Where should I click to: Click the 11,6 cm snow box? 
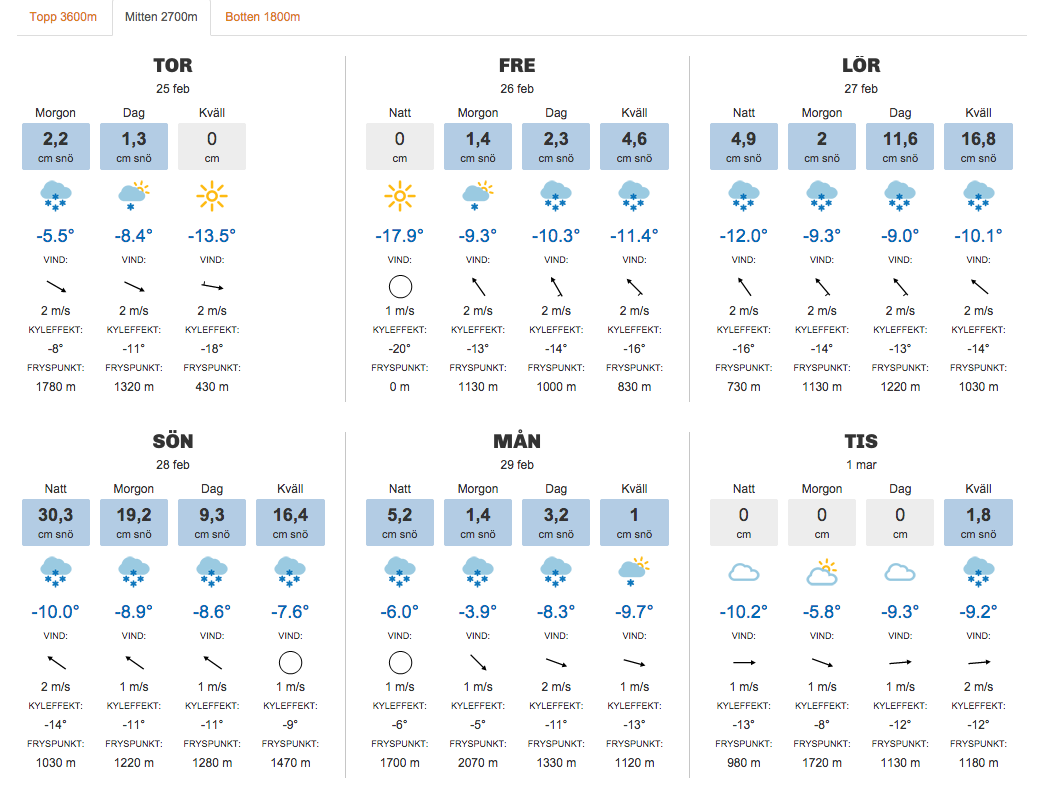[900, 146]
